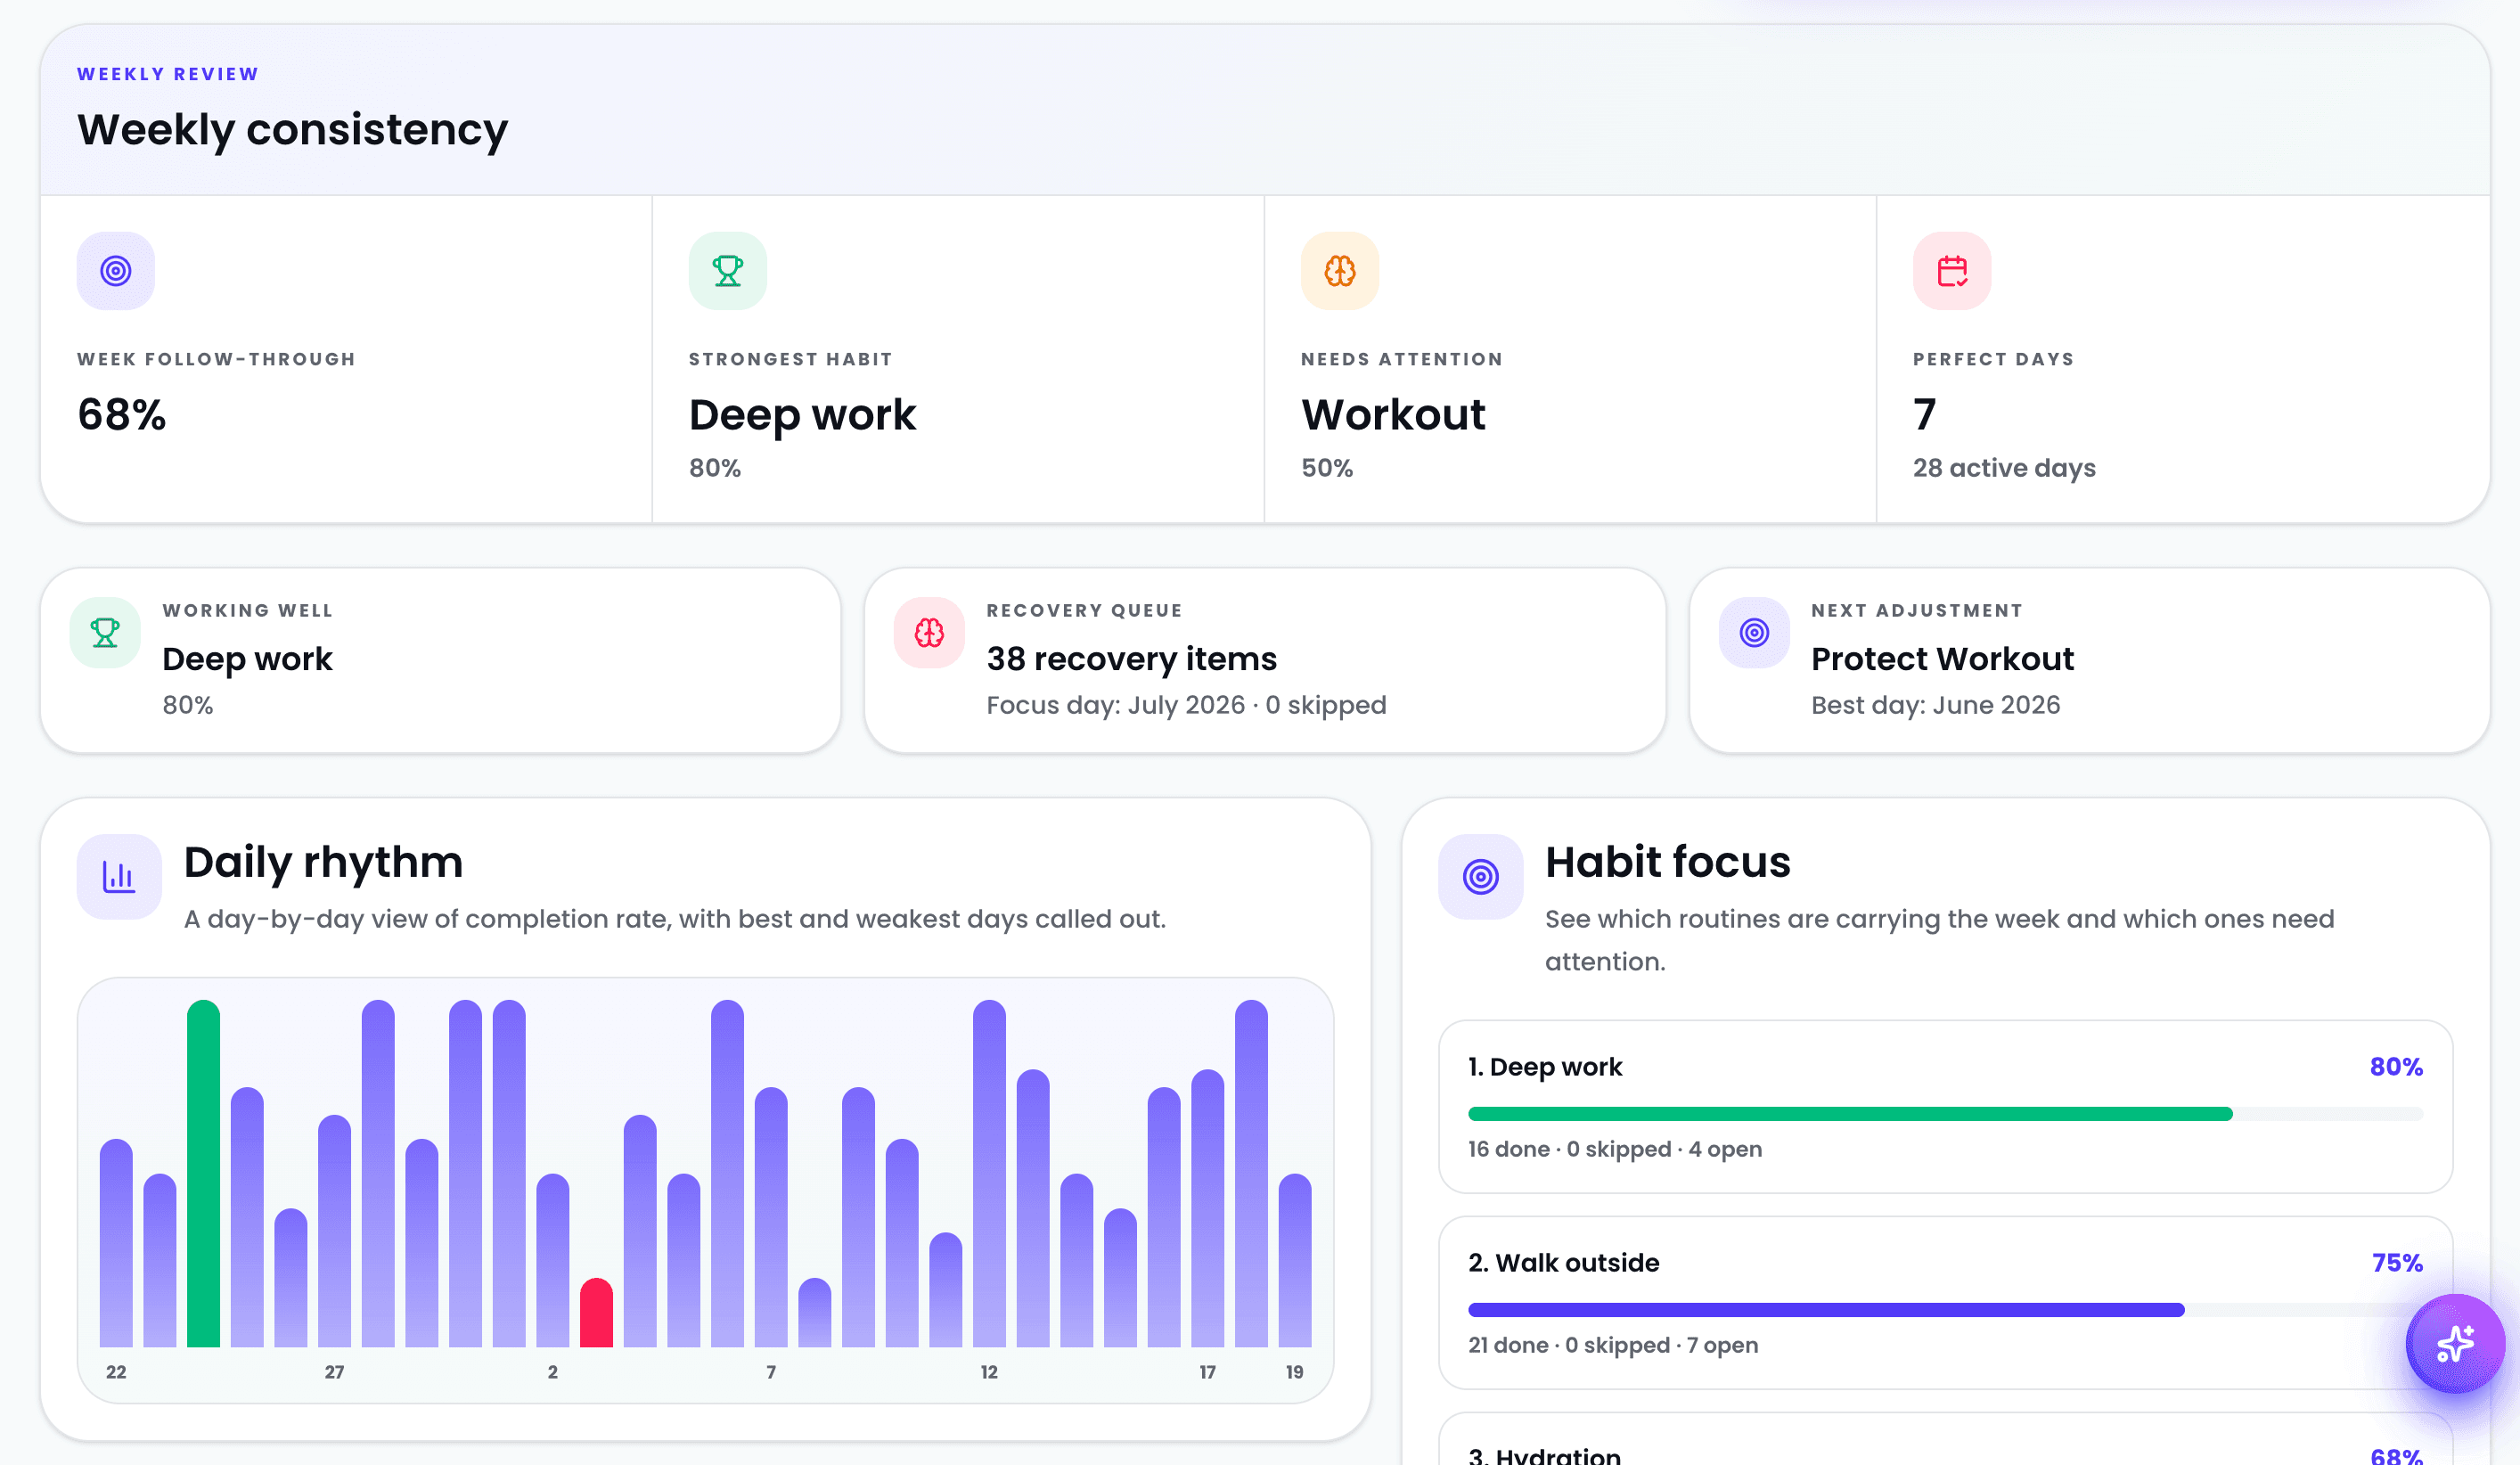Open the 3. Hydration habit row
Screen dimensions: 2520x1465
click(x=1945, y=1440)
